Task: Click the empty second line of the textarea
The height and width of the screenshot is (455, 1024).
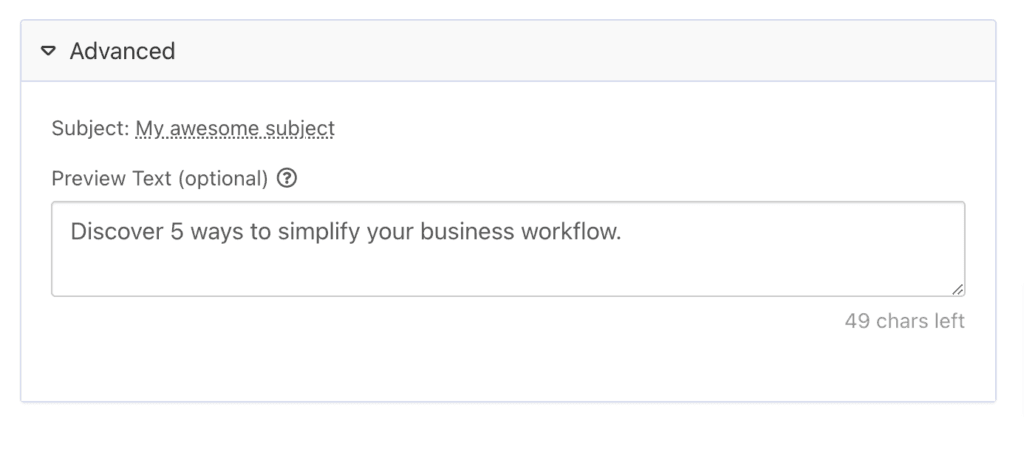Action: (400, 270)
